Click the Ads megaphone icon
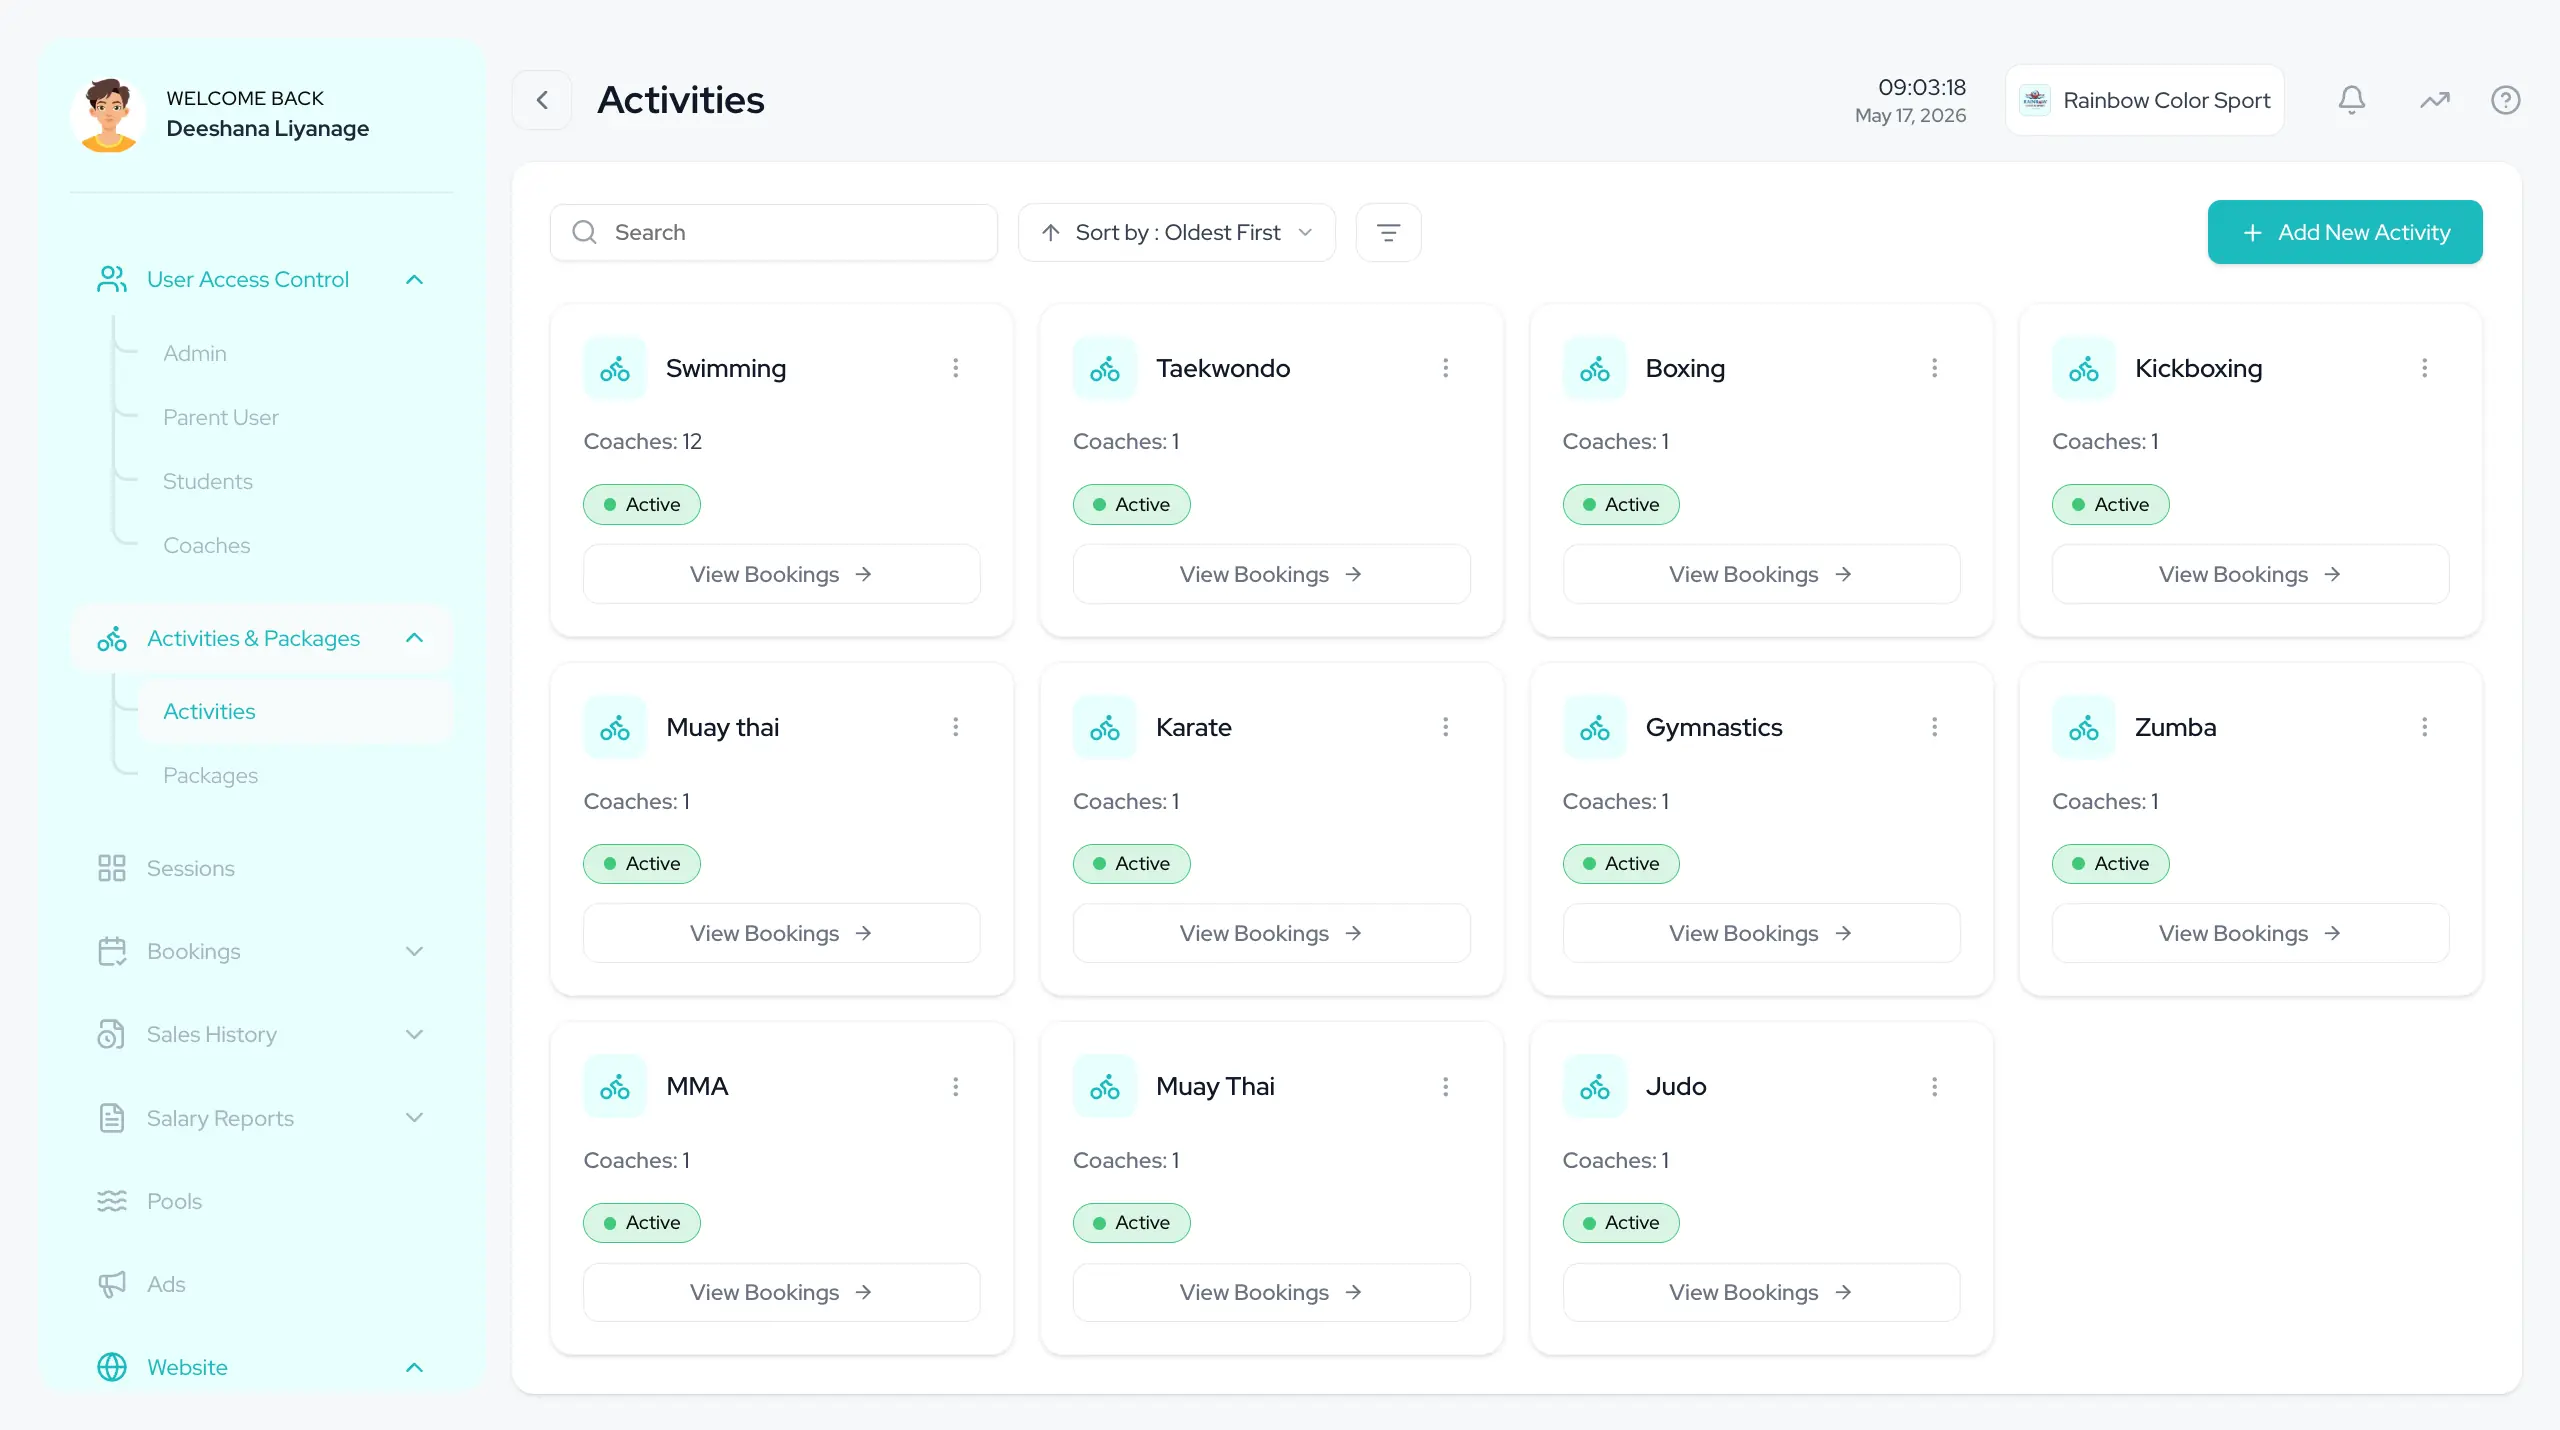The image size is (2560, 1430). (112, 1284)
